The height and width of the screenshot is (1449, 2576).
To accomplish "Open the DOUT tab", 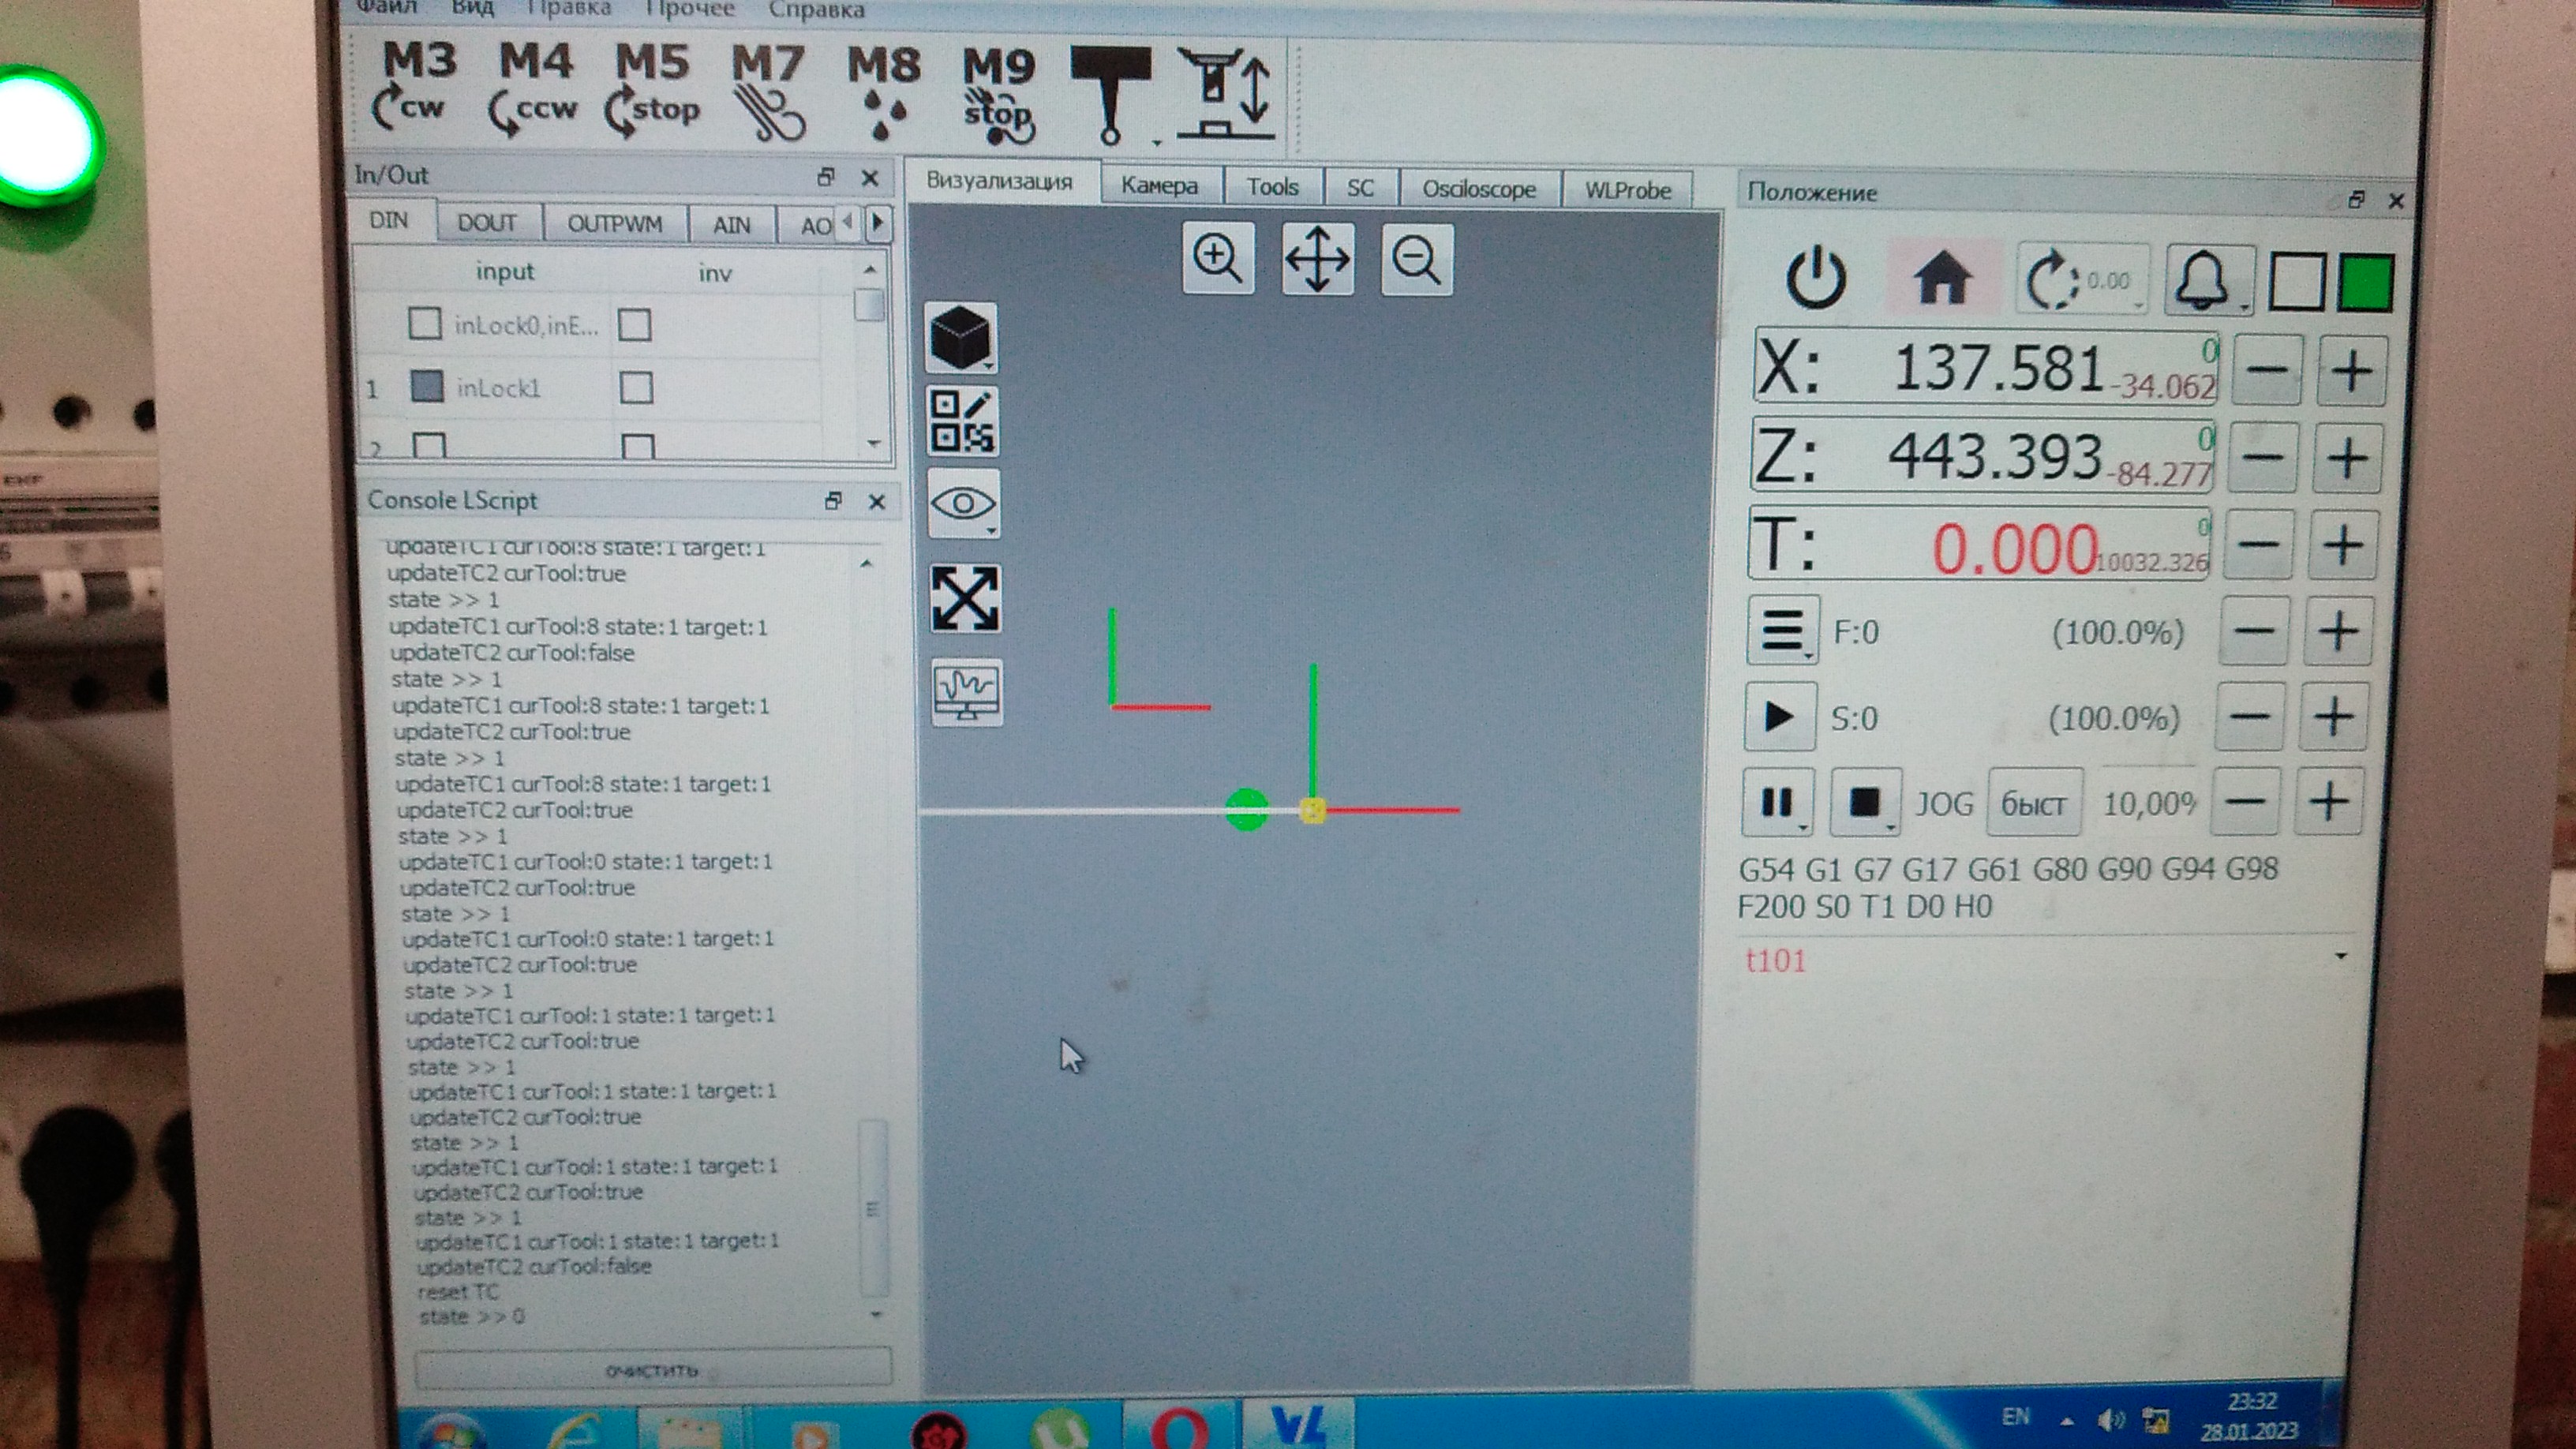I will [x=486, y=223].
